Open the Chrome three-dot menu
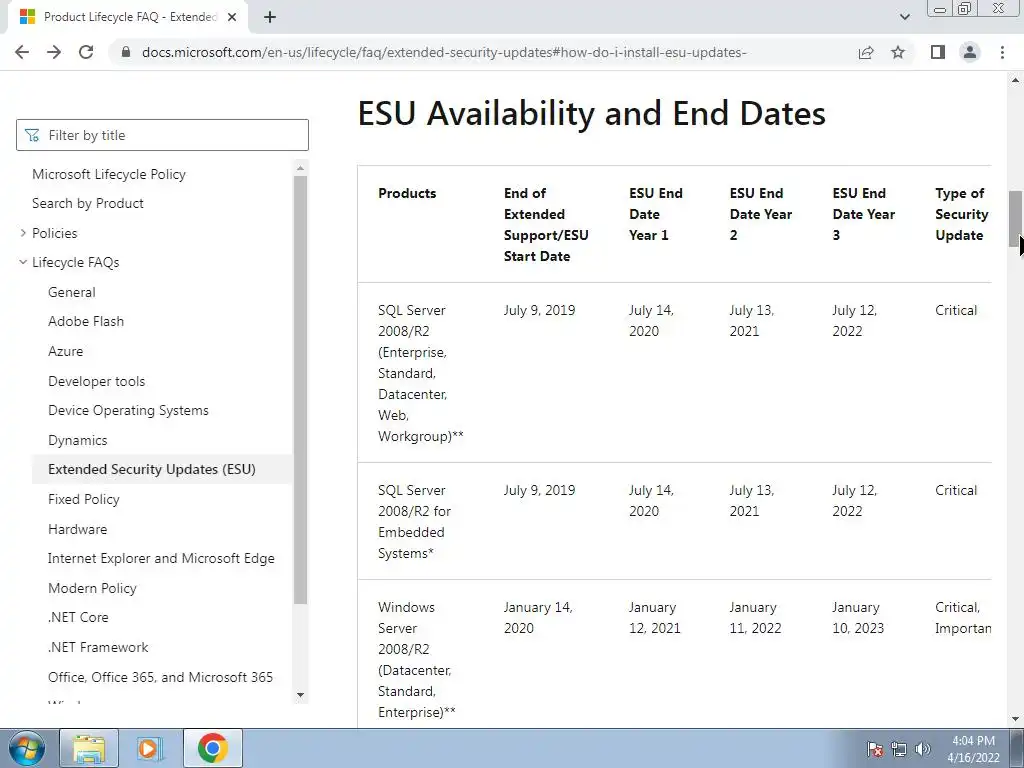Viewport: 1024px width, 768px height. (1002, 52)
